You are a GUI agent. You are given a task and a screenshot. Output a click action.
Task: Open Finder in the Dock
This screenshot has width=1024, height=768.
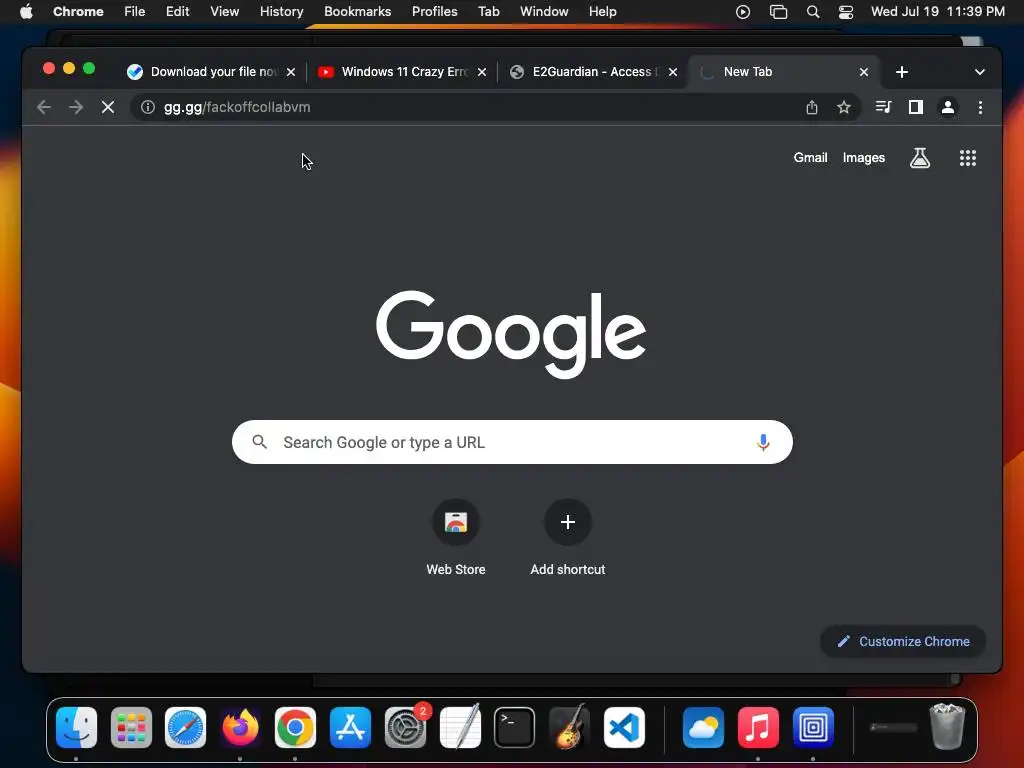[x=76, y=728]
